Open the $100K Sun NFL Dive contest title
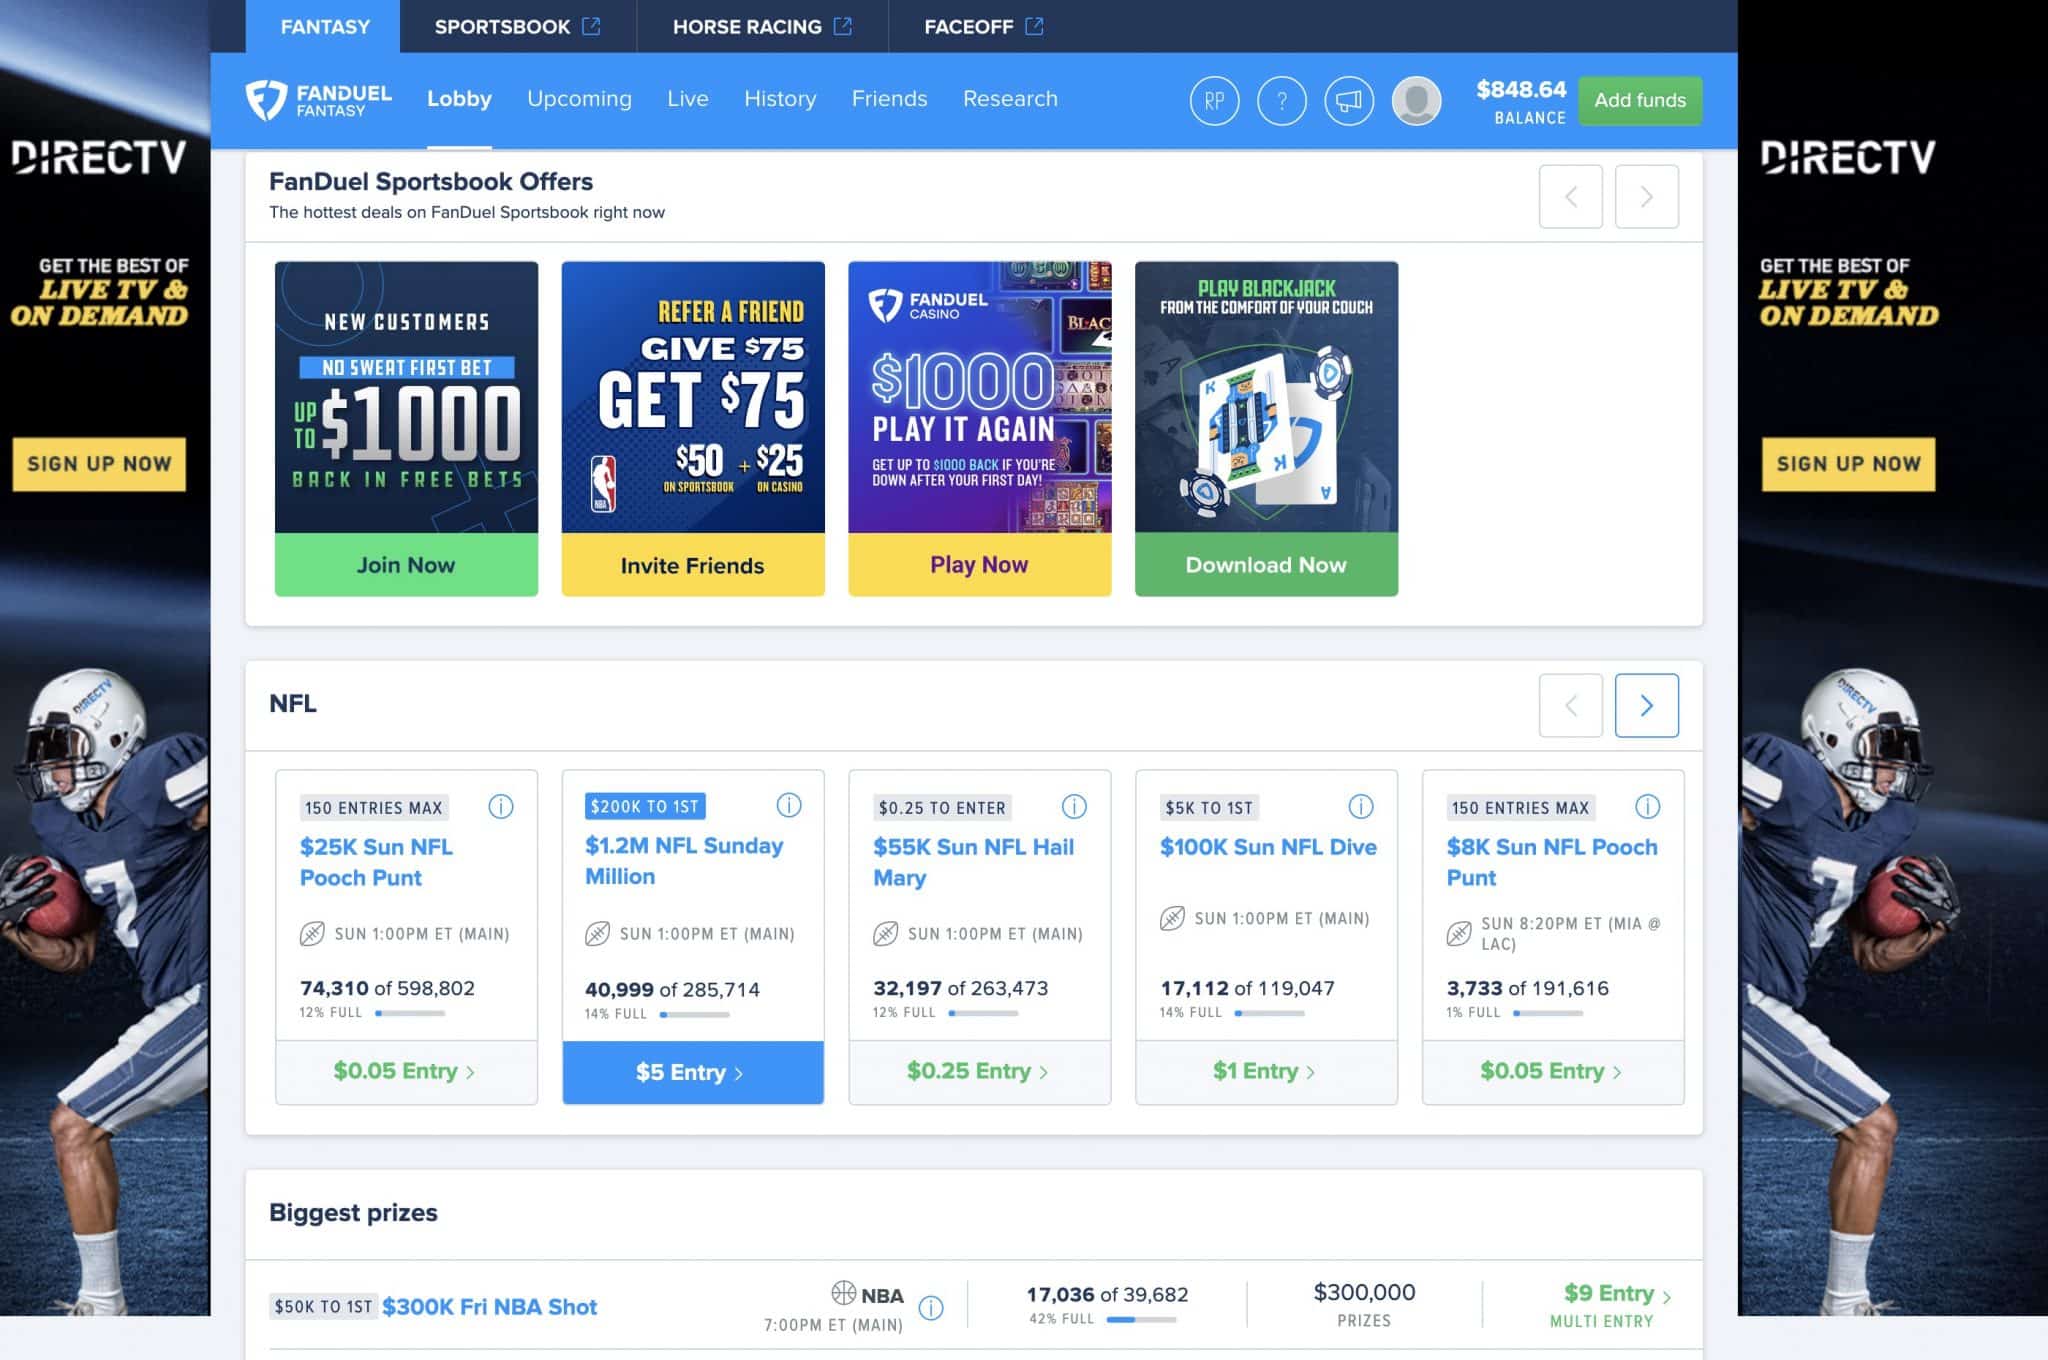This screenshot has height=1360, width=2048. pyautogui.click(x=1268, y=847)
